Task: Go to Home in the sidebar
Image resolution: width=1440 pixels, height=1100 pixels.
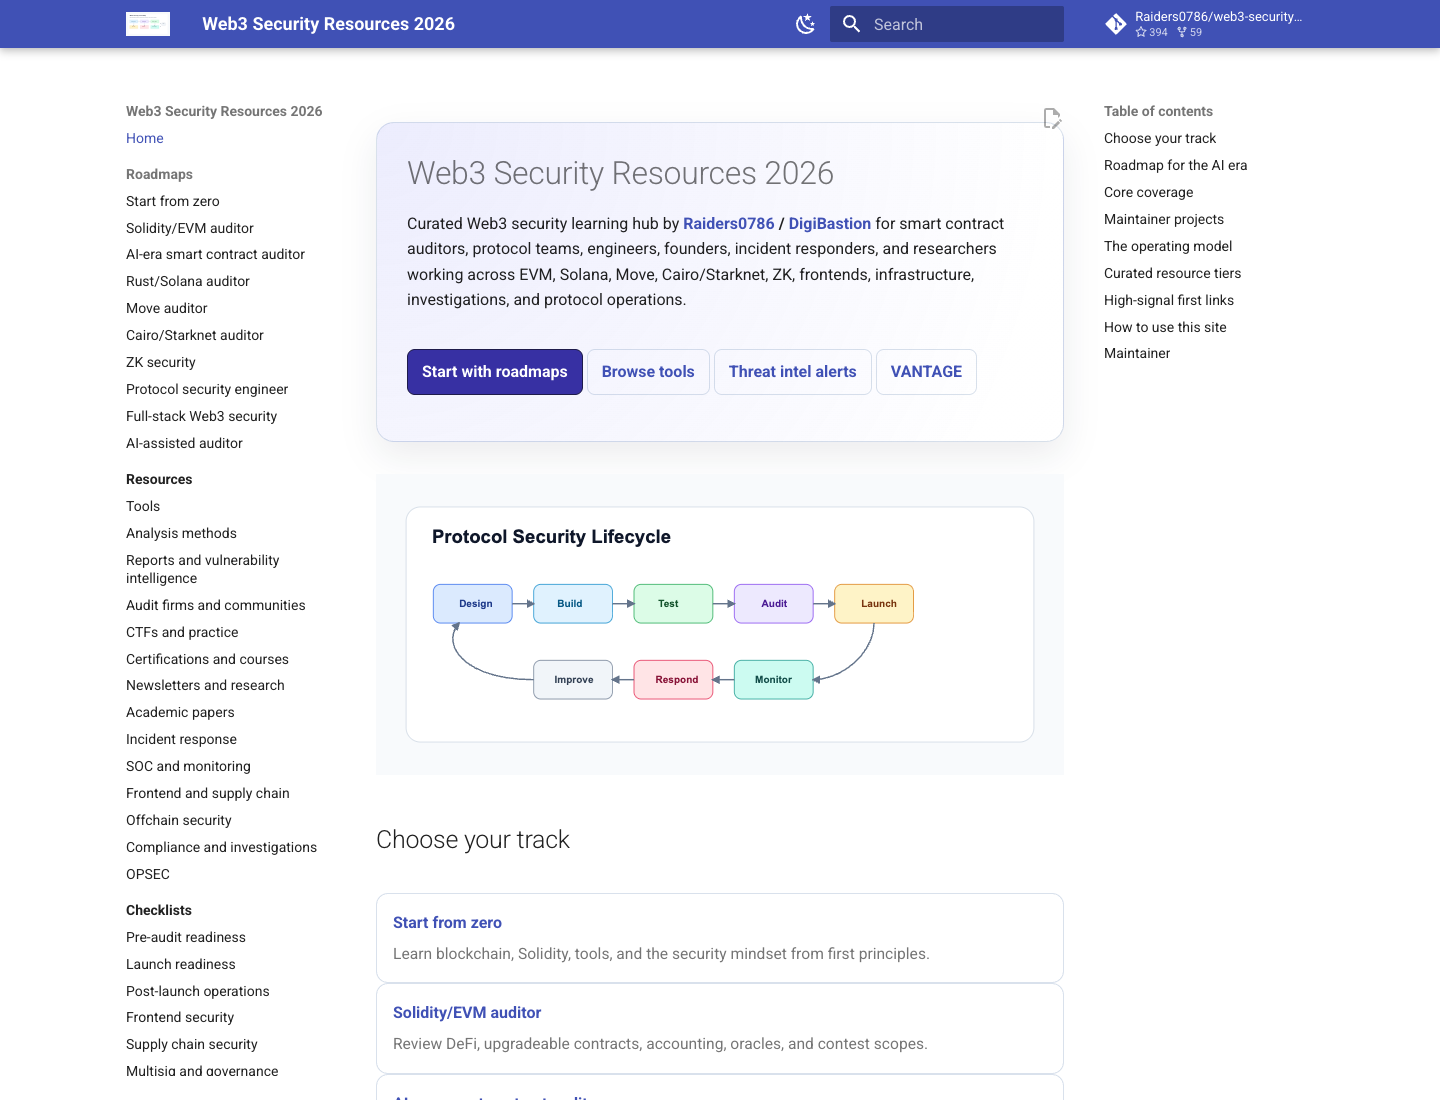Action: (x=145, y=138)
